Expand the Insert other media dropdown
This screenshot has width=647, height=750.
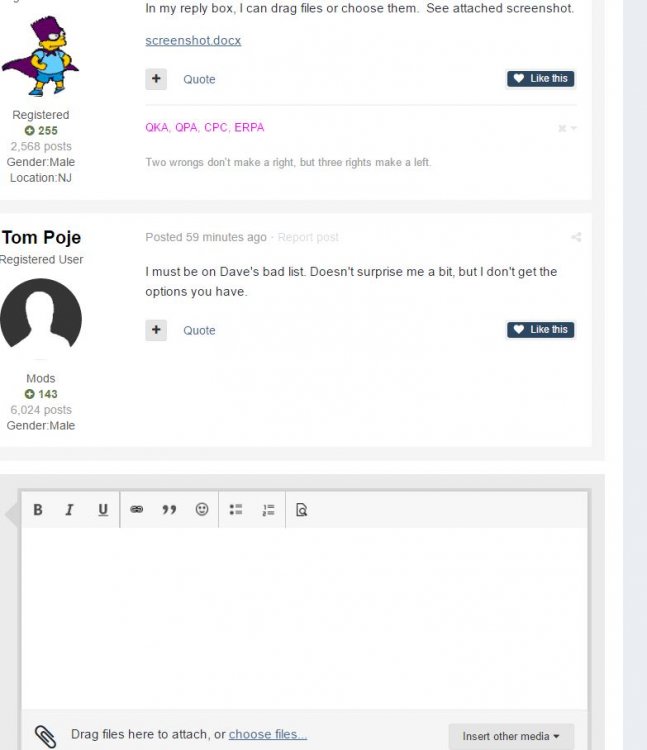click(x=511, y=736)
